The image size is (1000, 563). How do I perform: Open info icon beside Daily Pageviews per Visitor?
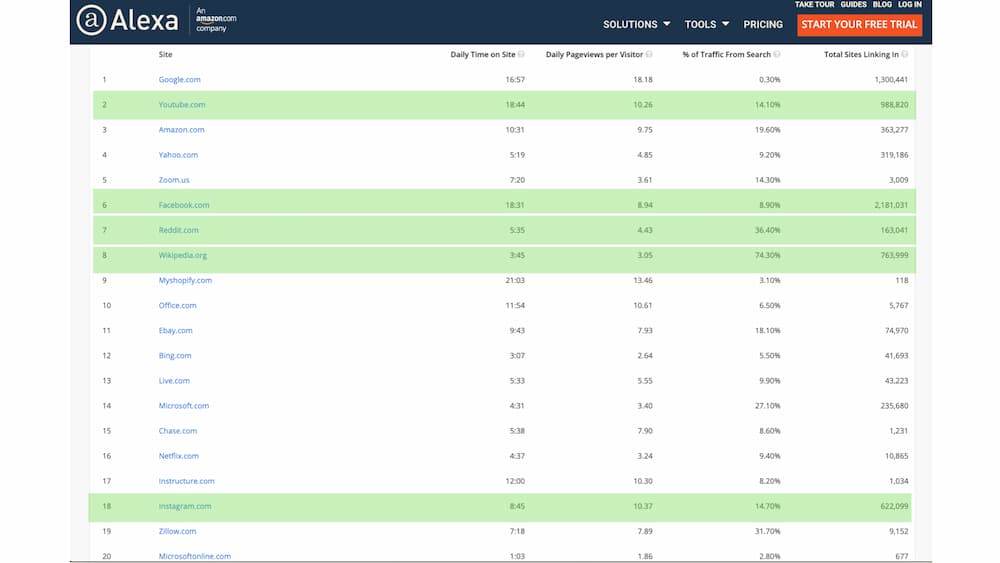[649, 54]
